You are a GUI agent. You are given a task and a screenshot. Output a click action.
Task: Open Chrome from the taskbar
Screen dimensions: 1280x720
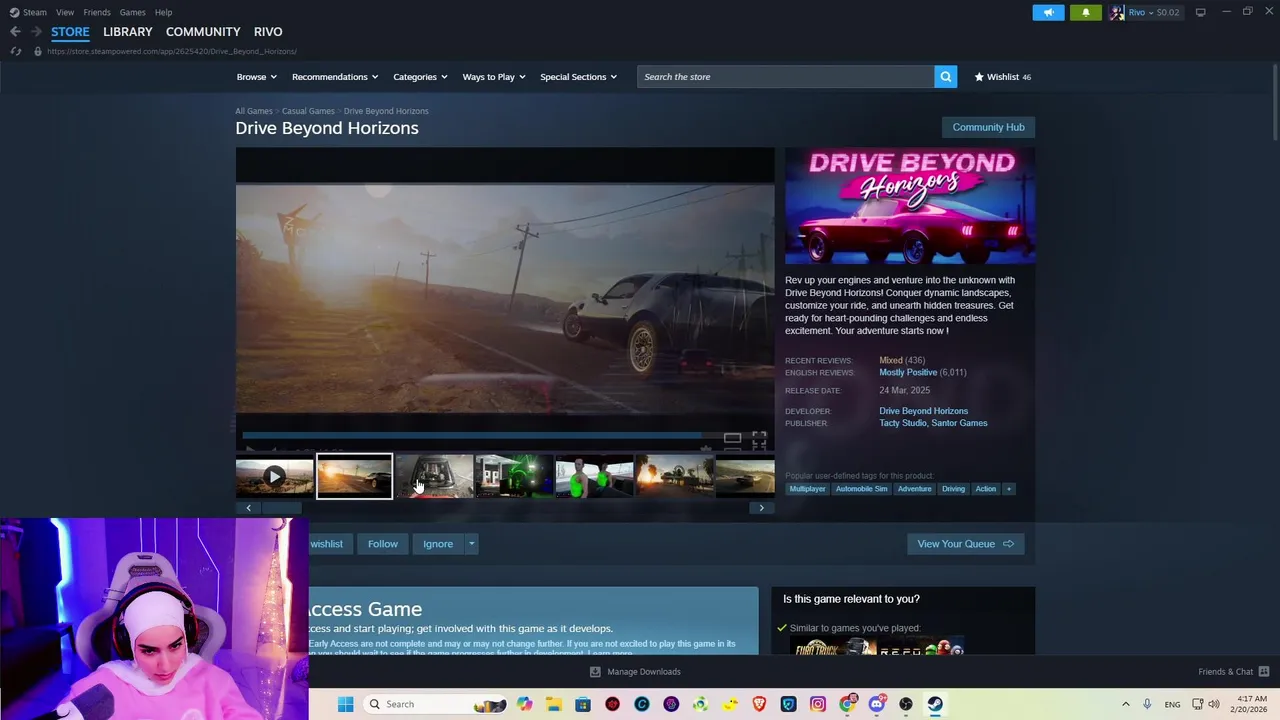(847, 704)
